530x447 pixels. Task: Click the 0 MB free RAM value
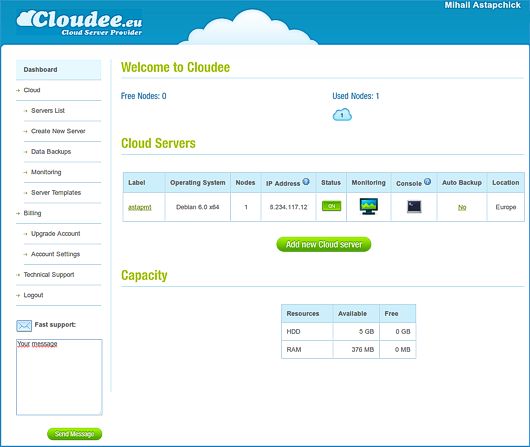click(x=403, y=350)
